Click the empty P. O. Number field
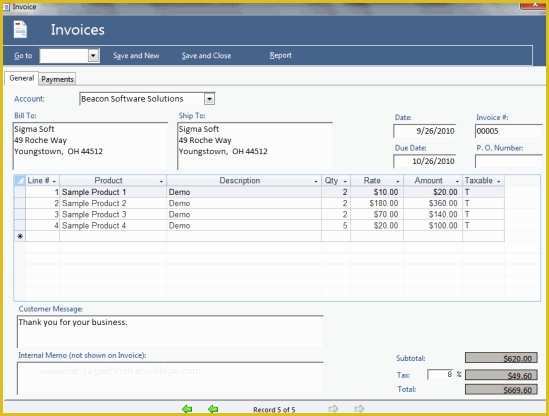The image size is (549, 416). (x=509, y=161)
